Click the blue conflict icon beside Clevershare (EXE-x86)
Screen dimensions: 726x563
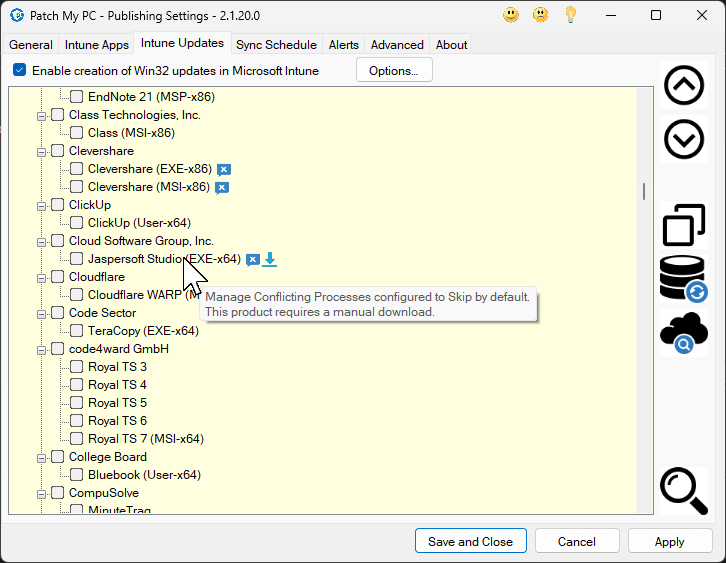[x=224, y=169]
